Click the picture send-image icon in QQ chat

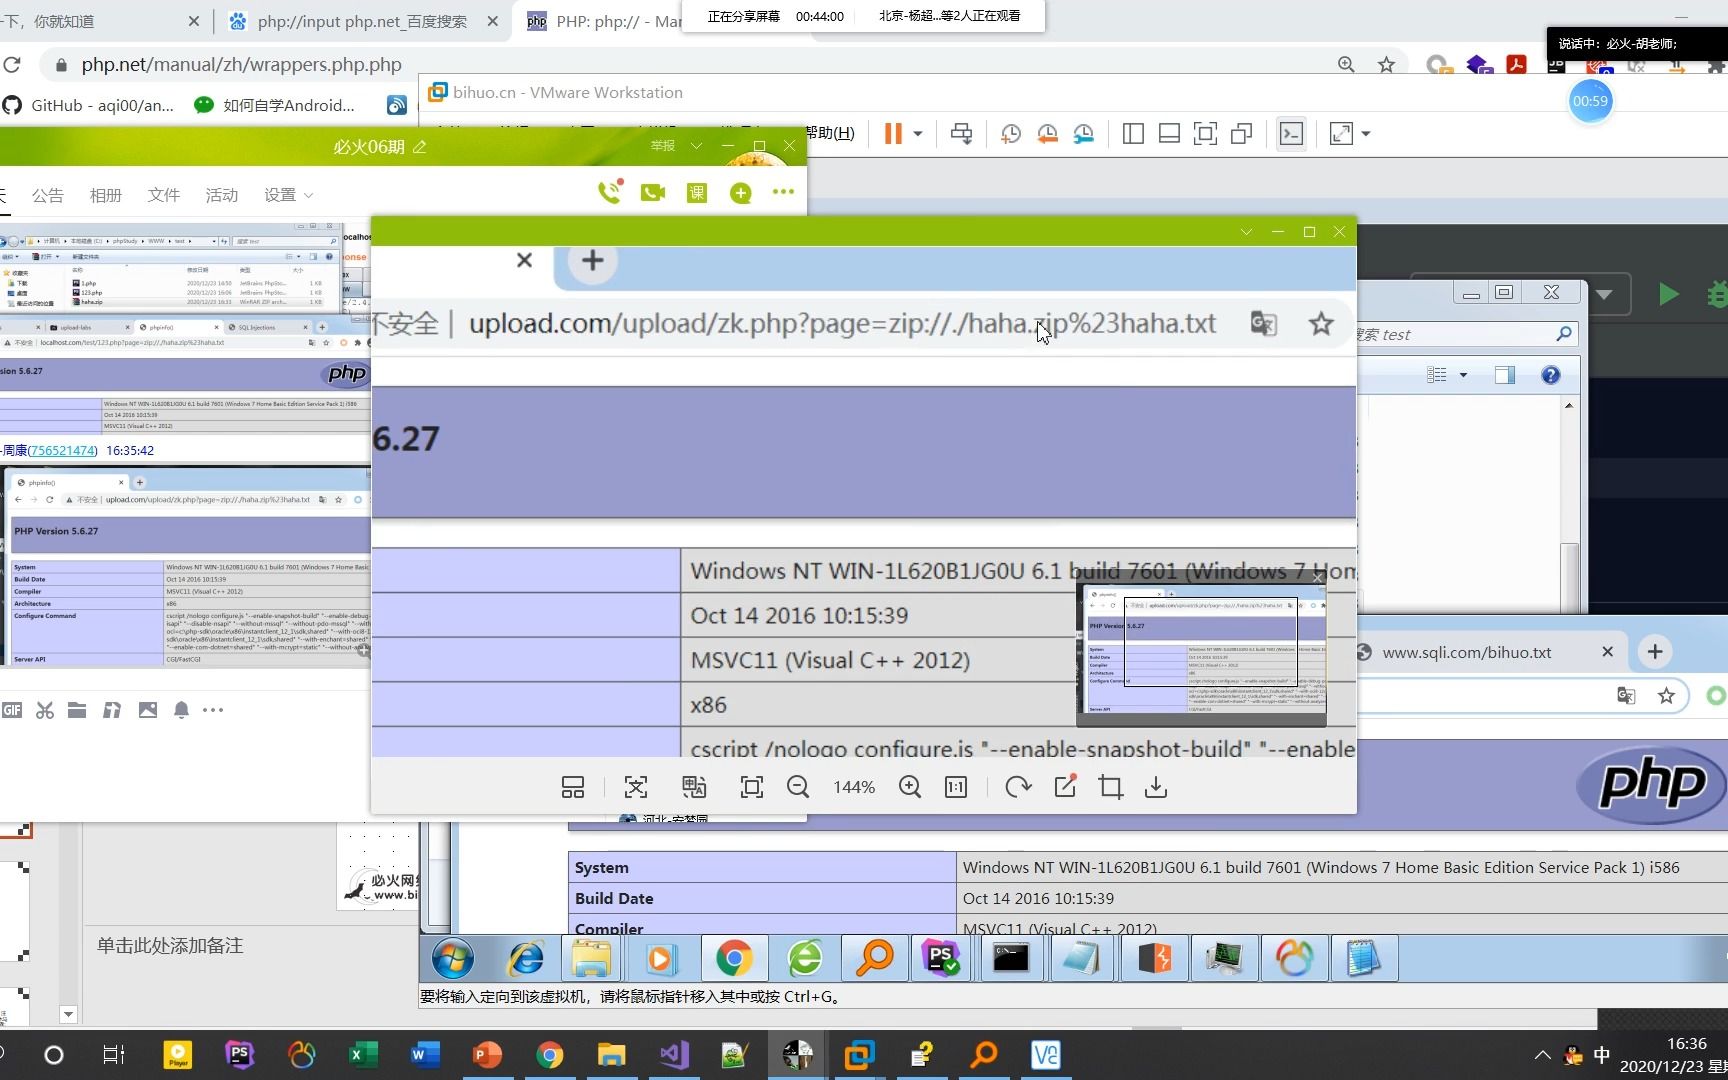click(148, 710)
